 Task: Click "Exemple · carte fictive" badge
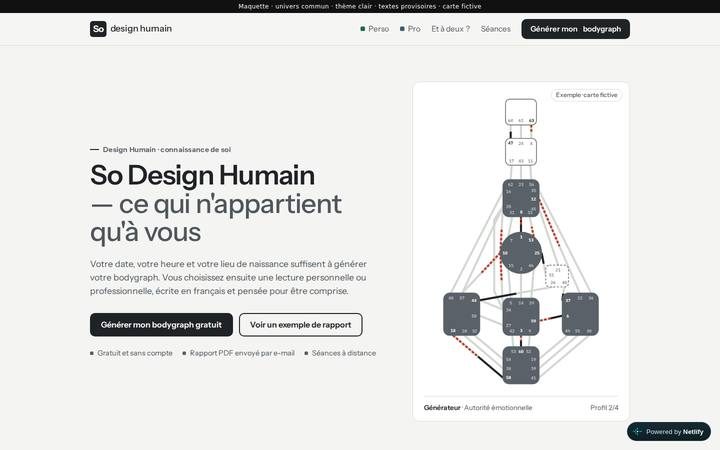click(586, 95)
